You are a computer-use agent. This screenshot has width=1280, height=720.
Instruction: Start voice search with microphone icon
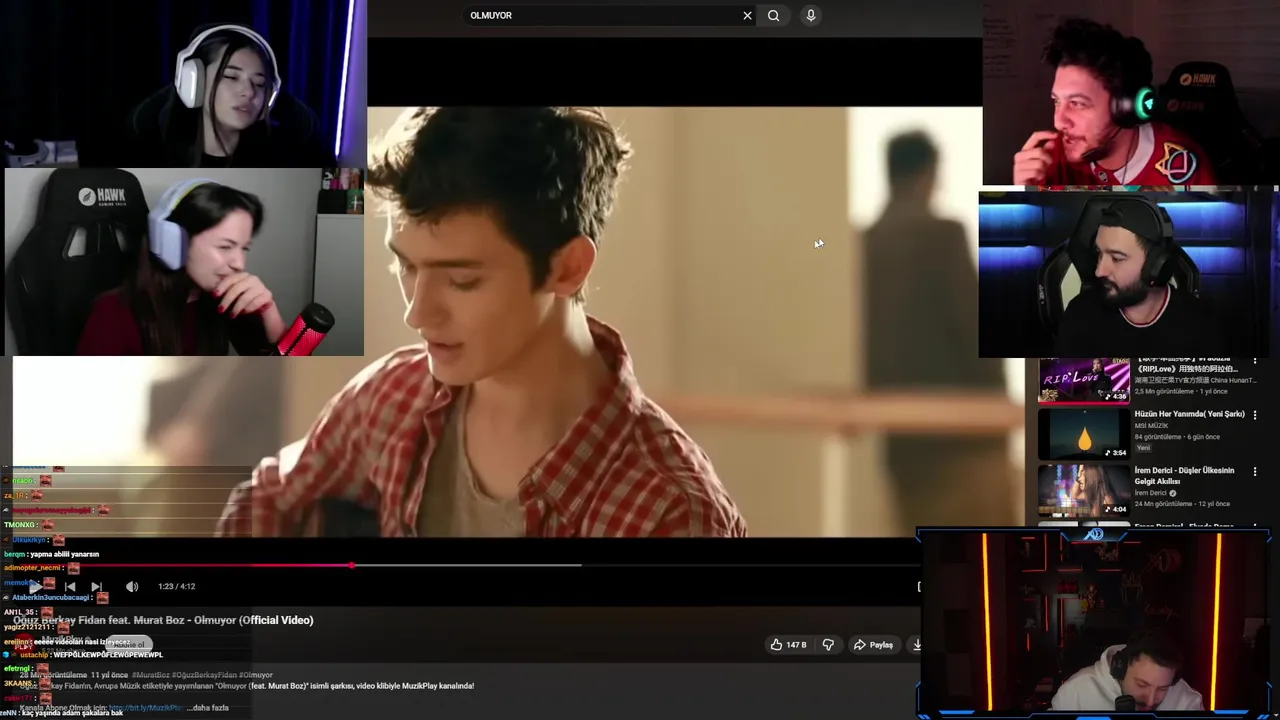810,16
